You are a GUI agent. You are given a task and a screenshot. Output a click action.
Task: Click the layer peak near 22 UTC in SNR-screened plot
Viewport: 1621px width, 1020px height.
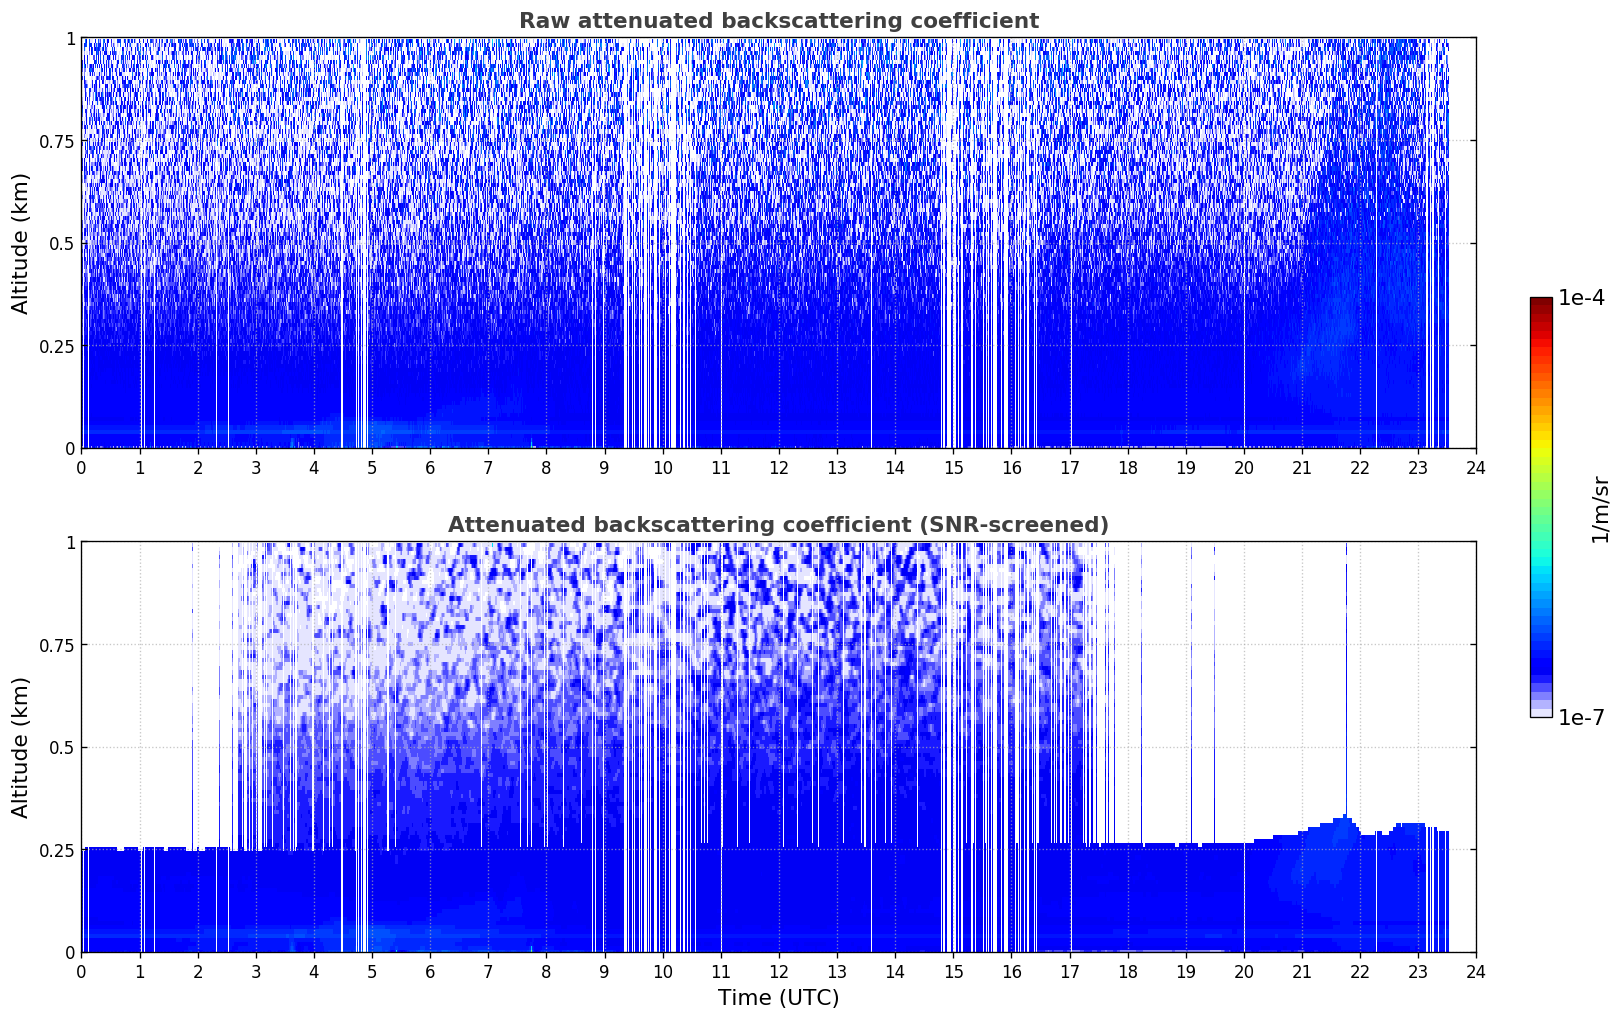1345,818
